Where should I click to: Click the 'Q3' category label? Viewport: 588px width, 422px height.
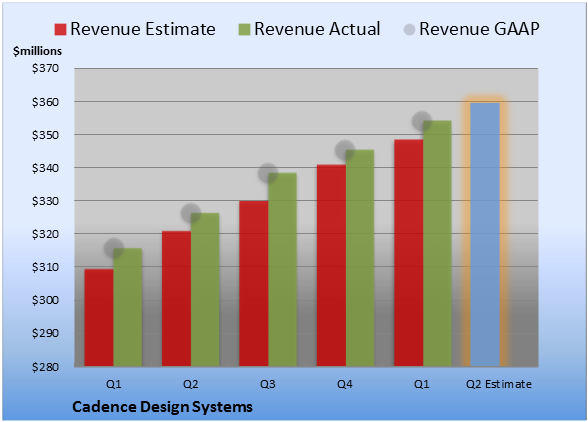(268, 384)
